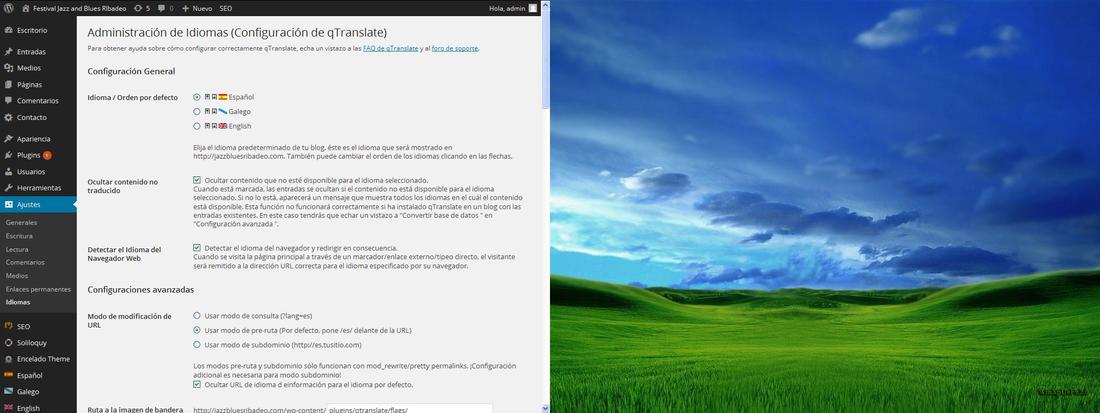The image size is (1100, 413).
Task: Click the Soliloquy icon in sidebar
Action: point(8,342)
